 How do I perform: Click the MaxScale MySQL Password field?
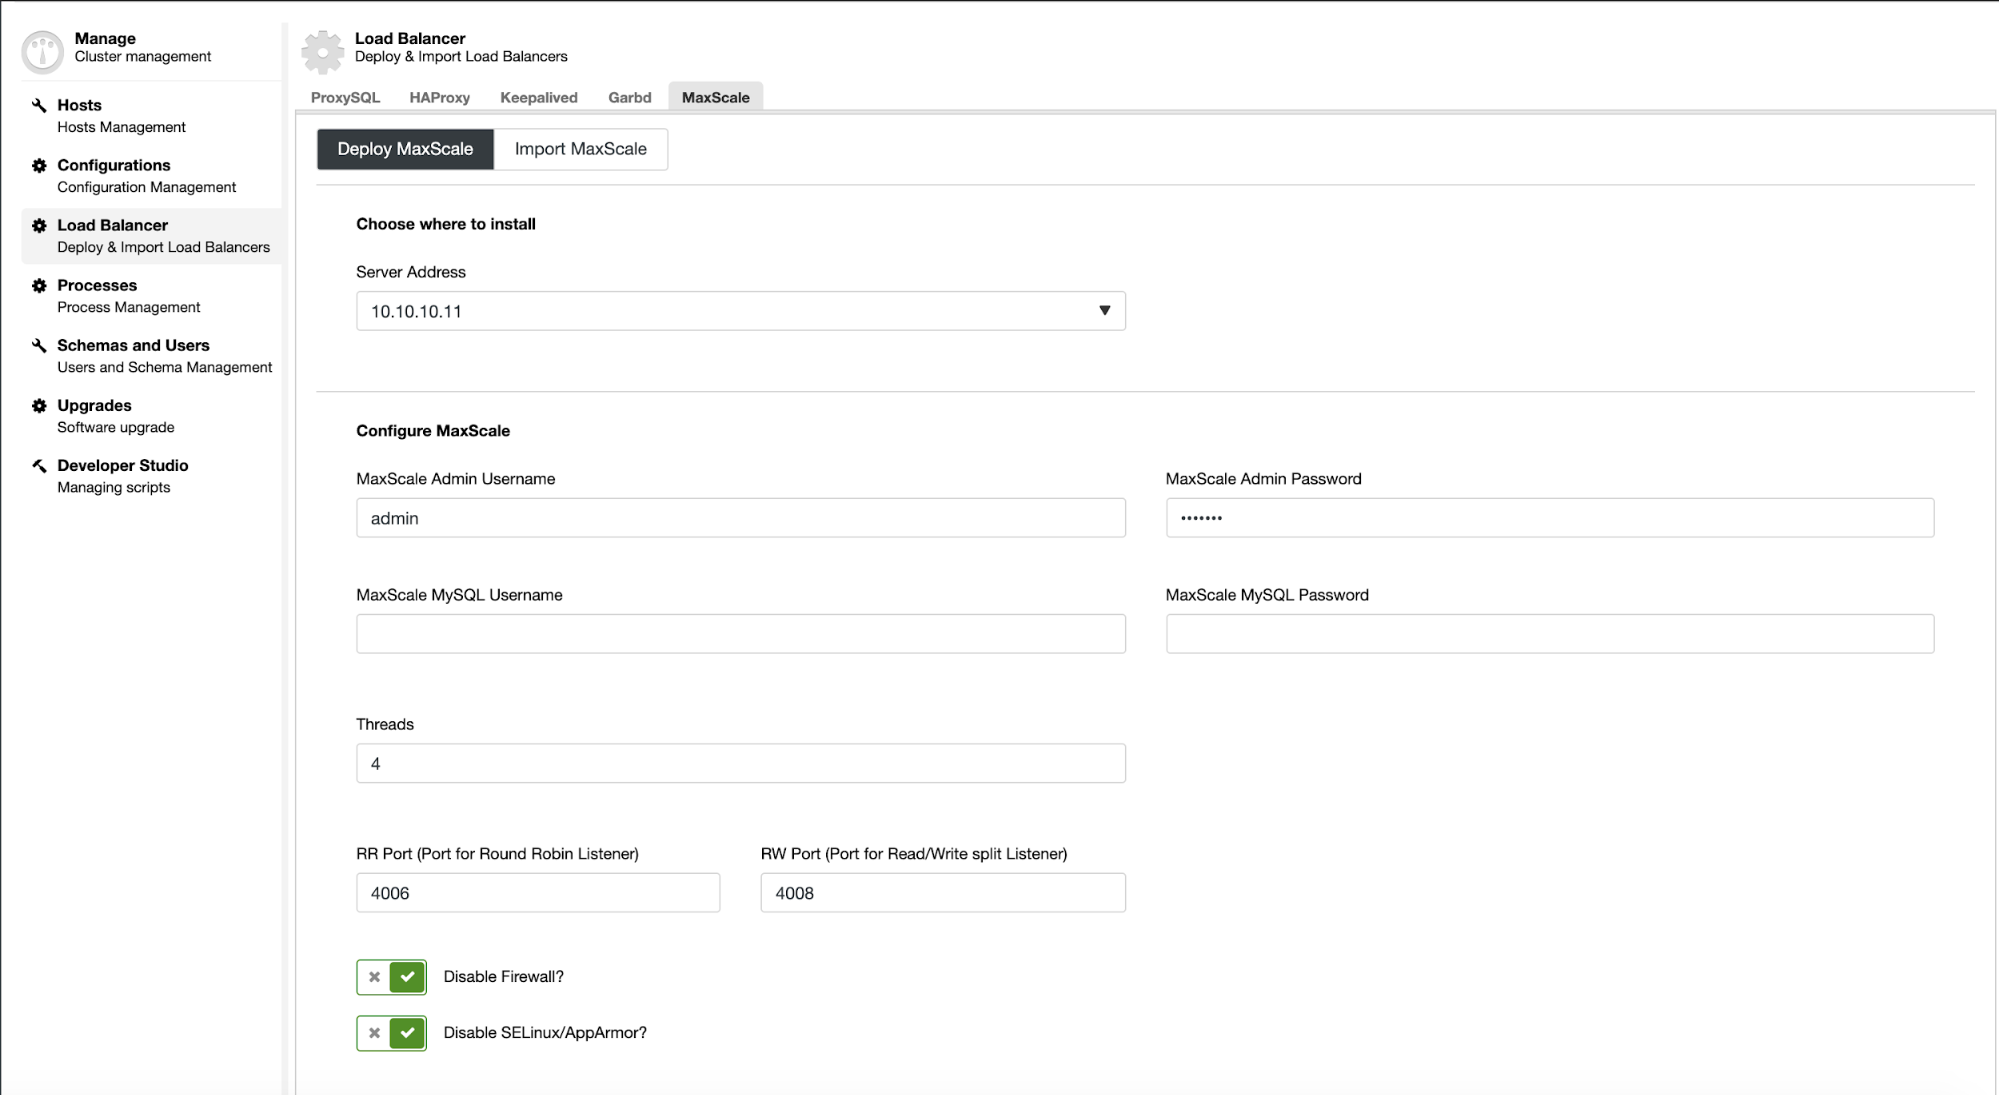tap(1549, 634)
